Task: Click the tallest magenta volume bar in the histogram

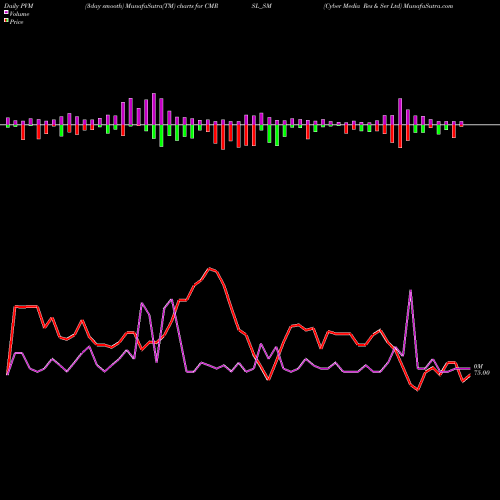Action: 154,109
